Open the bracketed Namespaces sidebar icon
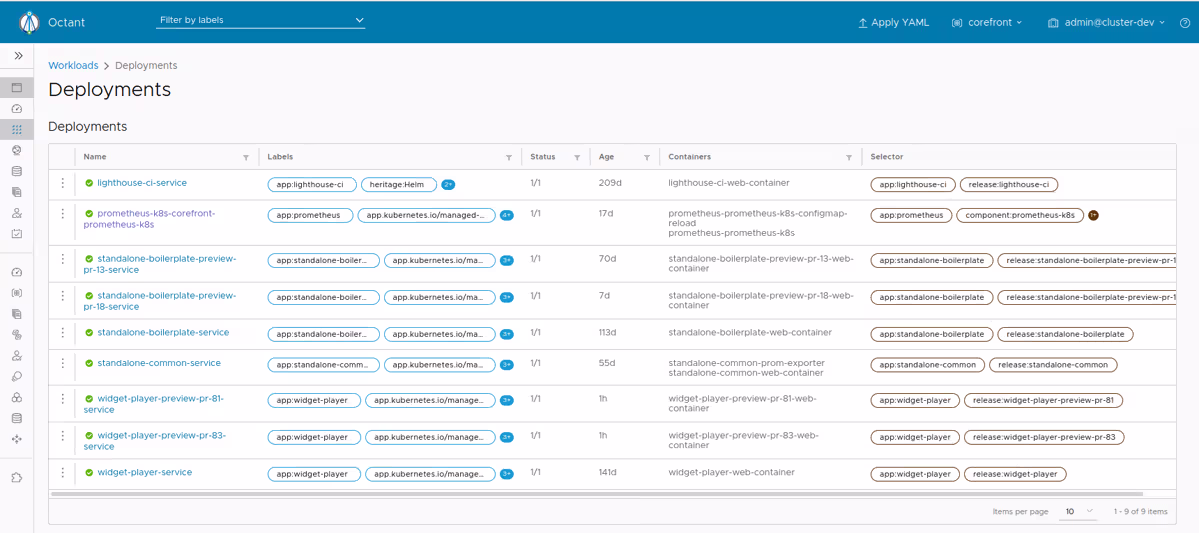 [17, 293]
